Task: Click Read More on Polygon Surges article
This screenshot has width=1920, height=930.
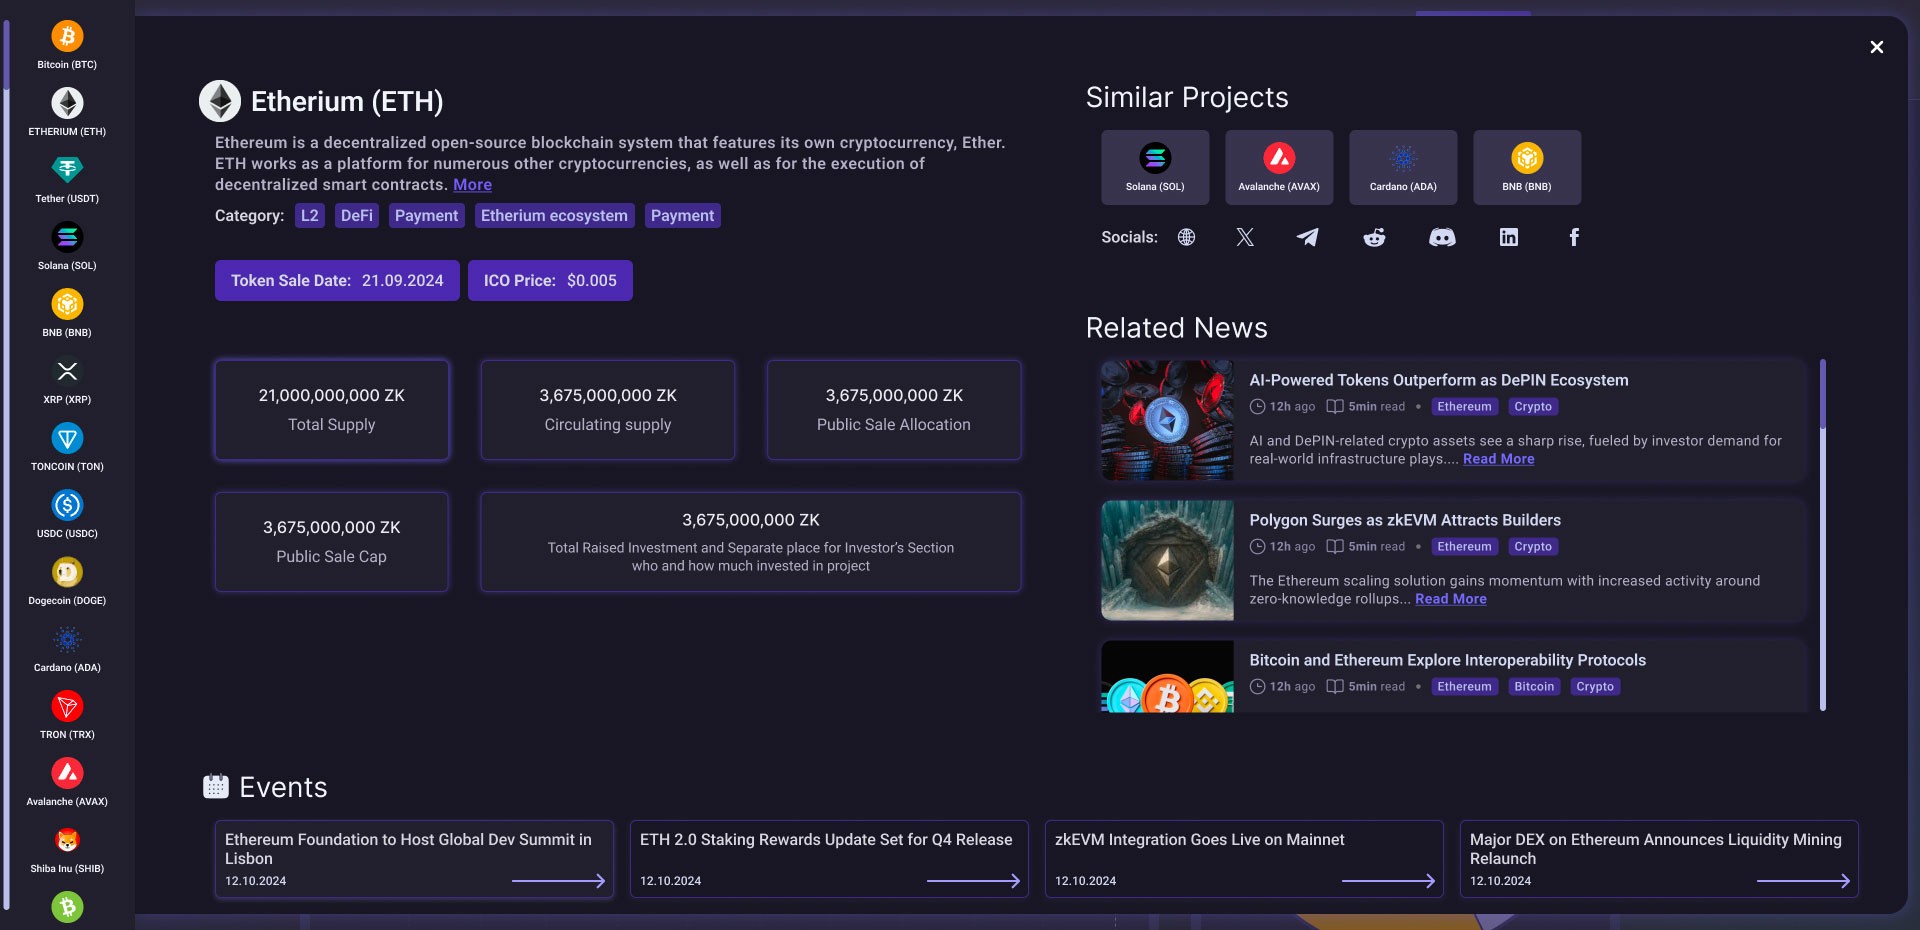Action: [1450, 599]
